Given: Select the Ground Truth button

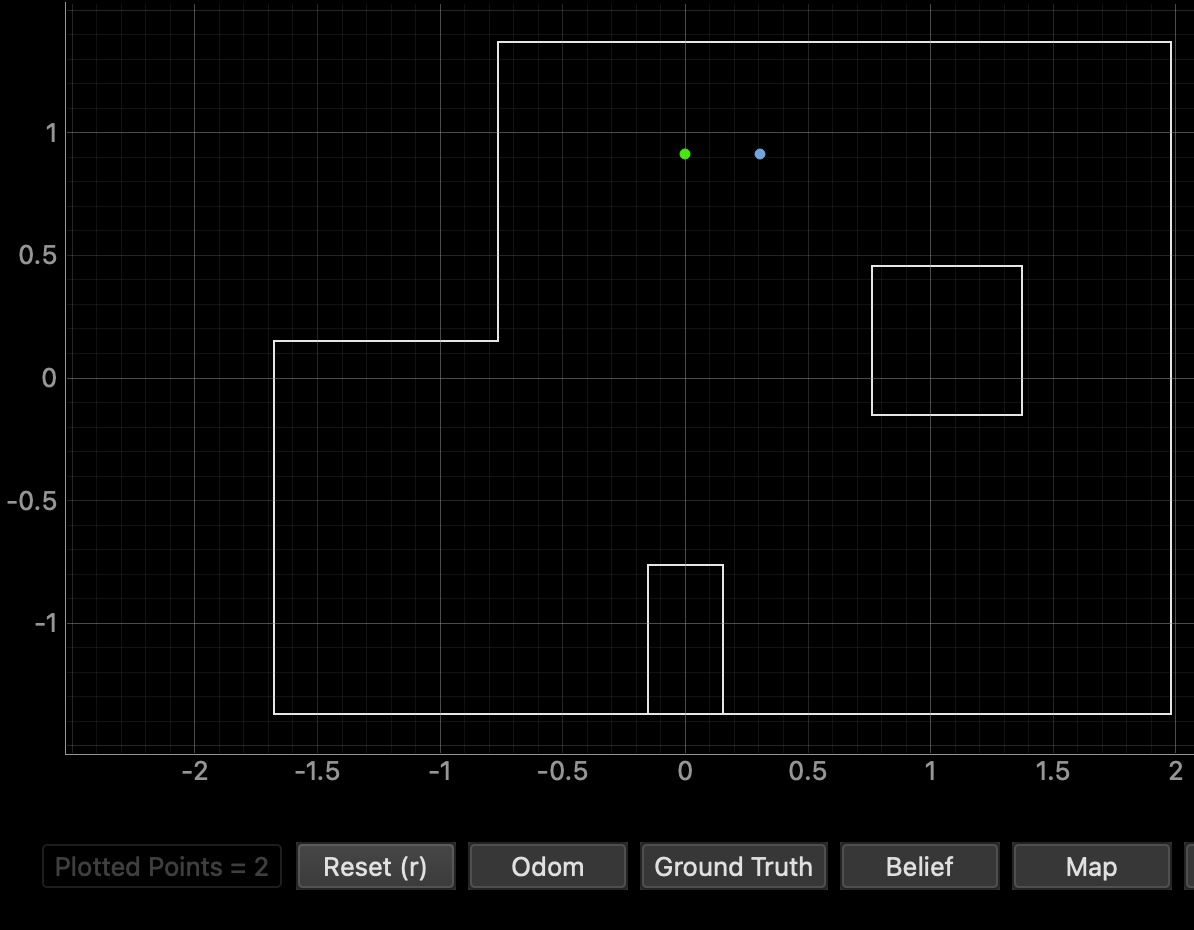Looking at the screenshot, I should pos(733,866).
